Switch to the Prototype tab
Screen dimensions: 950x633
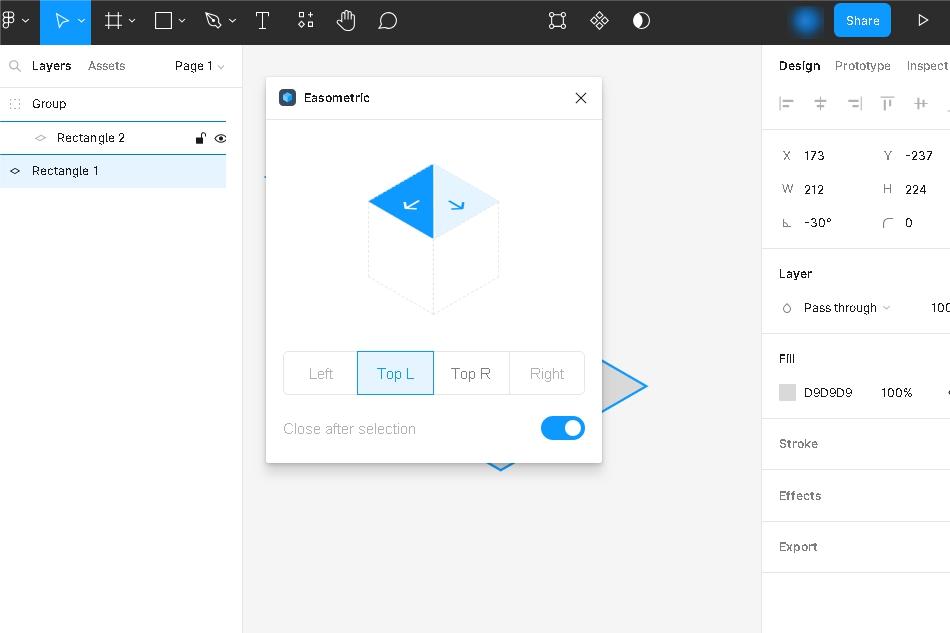click(862, 66)
